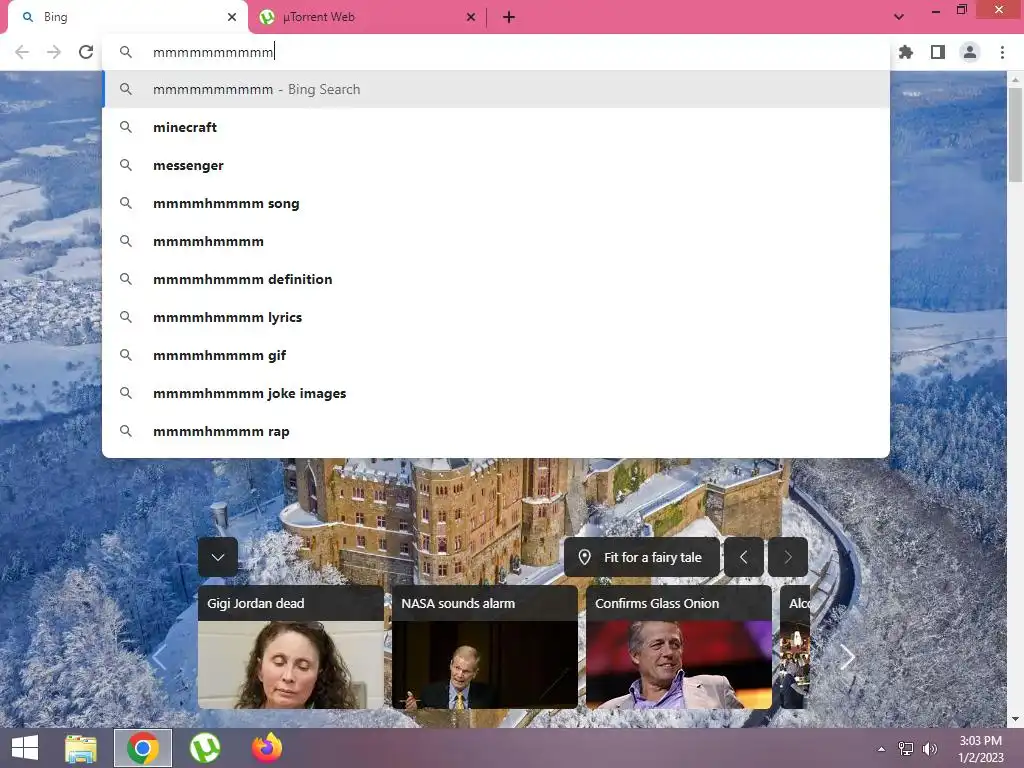Show the previous Bing background image
Image resolution: width=1024 pixels, height=768 pixels.
743,557
